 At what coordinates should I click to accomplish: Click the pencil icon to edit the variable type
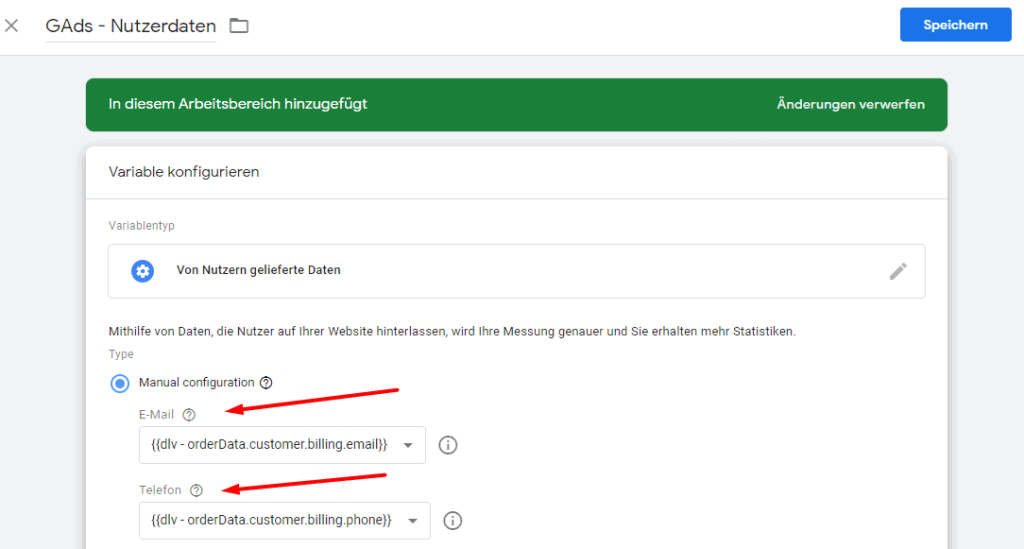pos(898,271)
